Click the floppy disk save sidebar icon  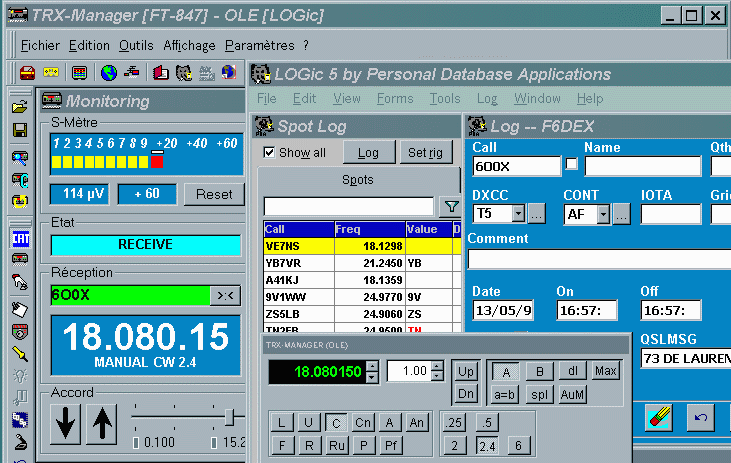coord(20,130)
